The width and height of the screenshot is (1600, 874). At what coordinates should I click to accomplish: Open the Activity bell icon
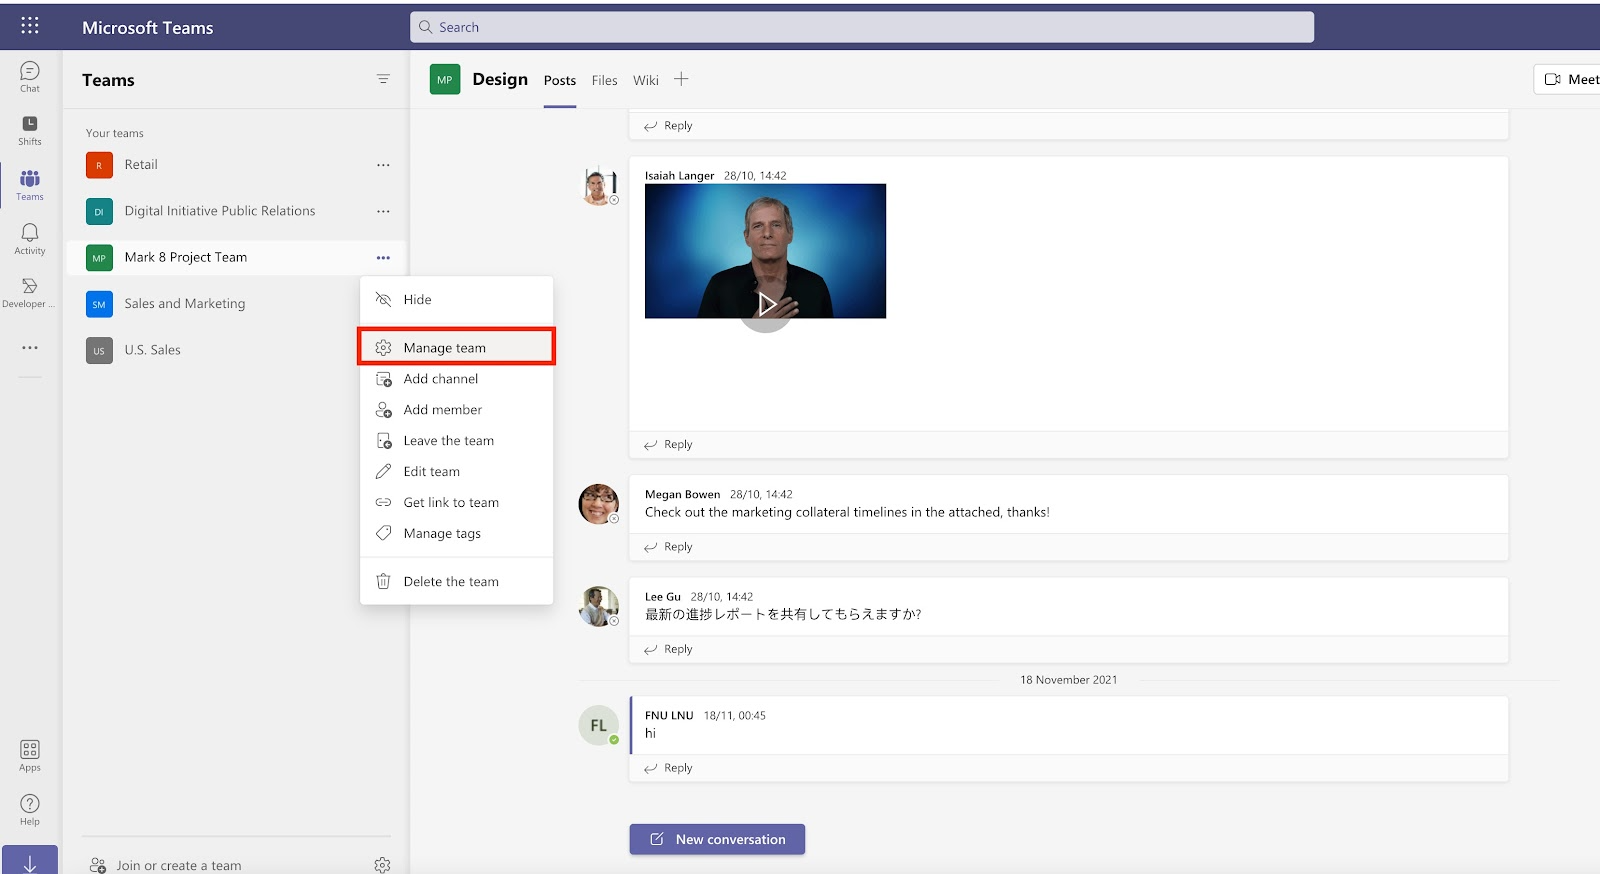tap(30, 239)
